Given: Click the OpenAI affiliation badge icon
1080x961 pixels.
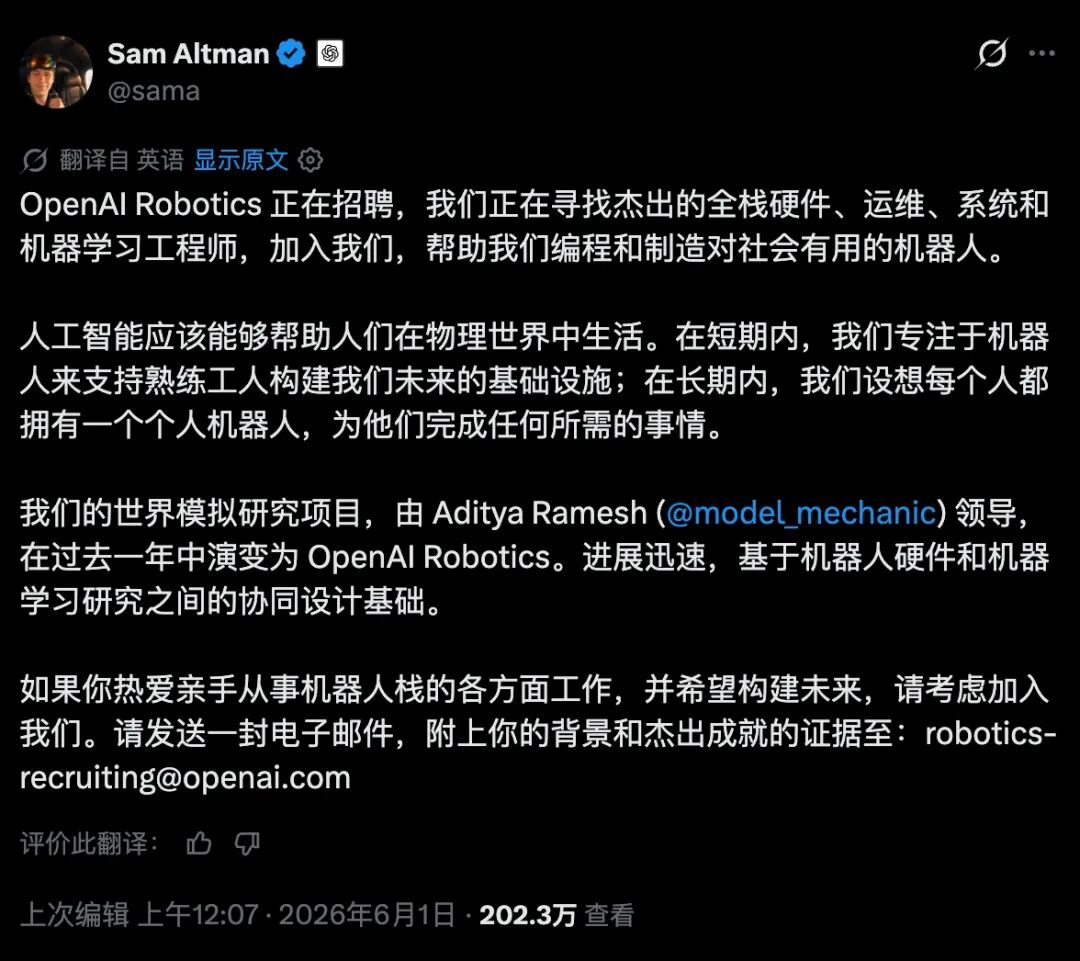Looking at the screenshot, I should tap(330, 54).
